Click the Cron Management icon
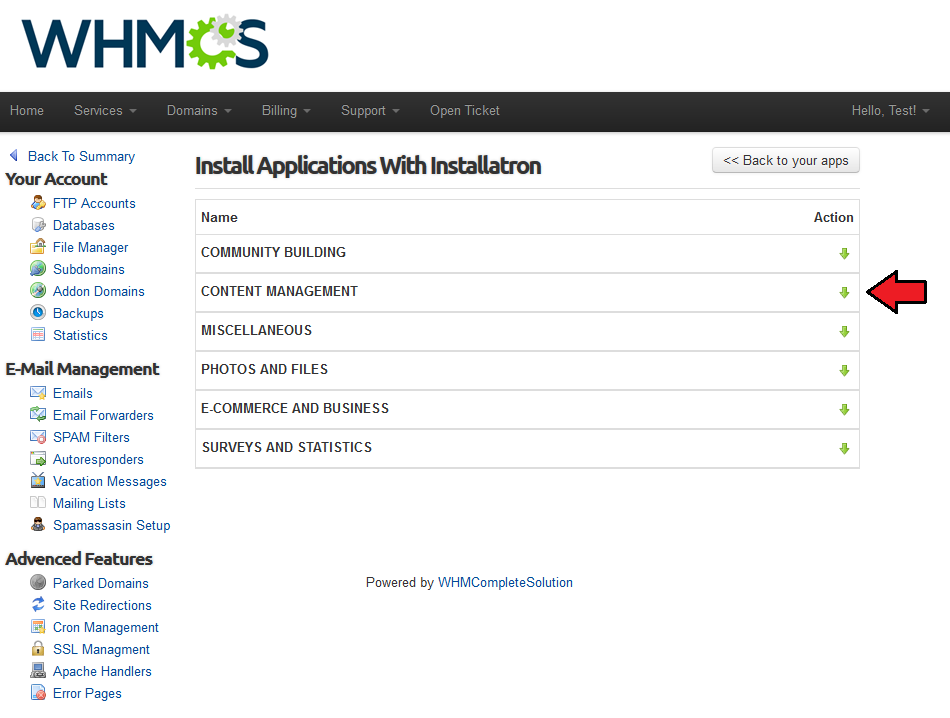Screen dimensions: 950x718 click(x=38, y=627)
